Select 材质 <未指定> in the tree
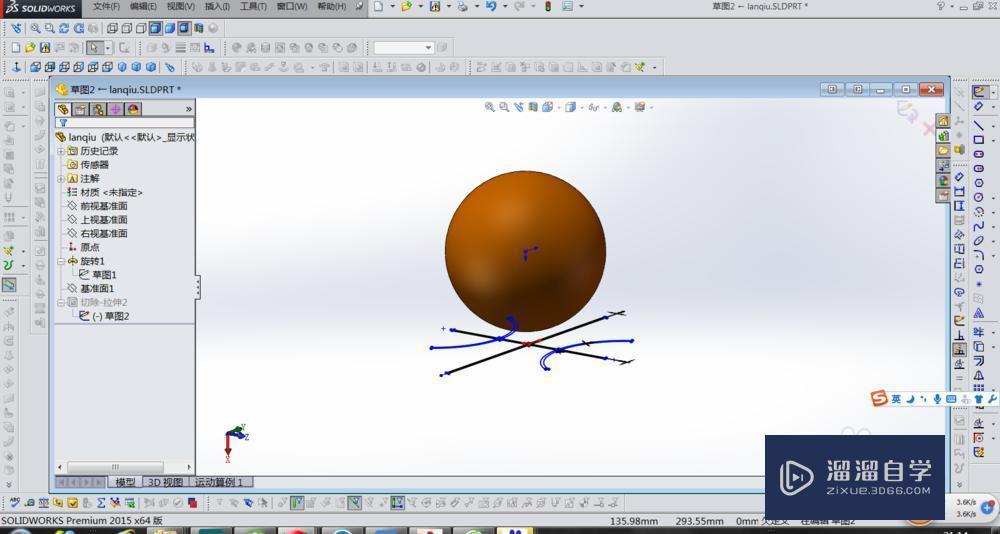This screenshot has width=1000, height=534. pos(111,192)
